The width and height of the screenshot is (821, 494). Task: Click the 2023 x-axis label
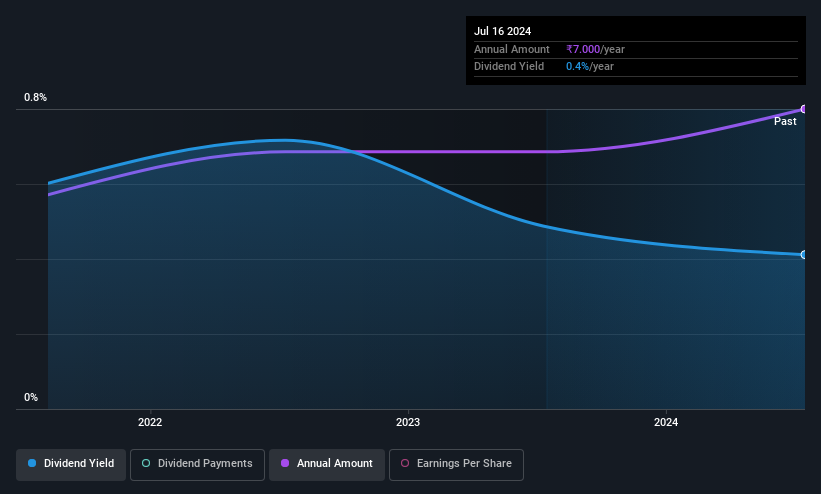[x=408, y=422]
